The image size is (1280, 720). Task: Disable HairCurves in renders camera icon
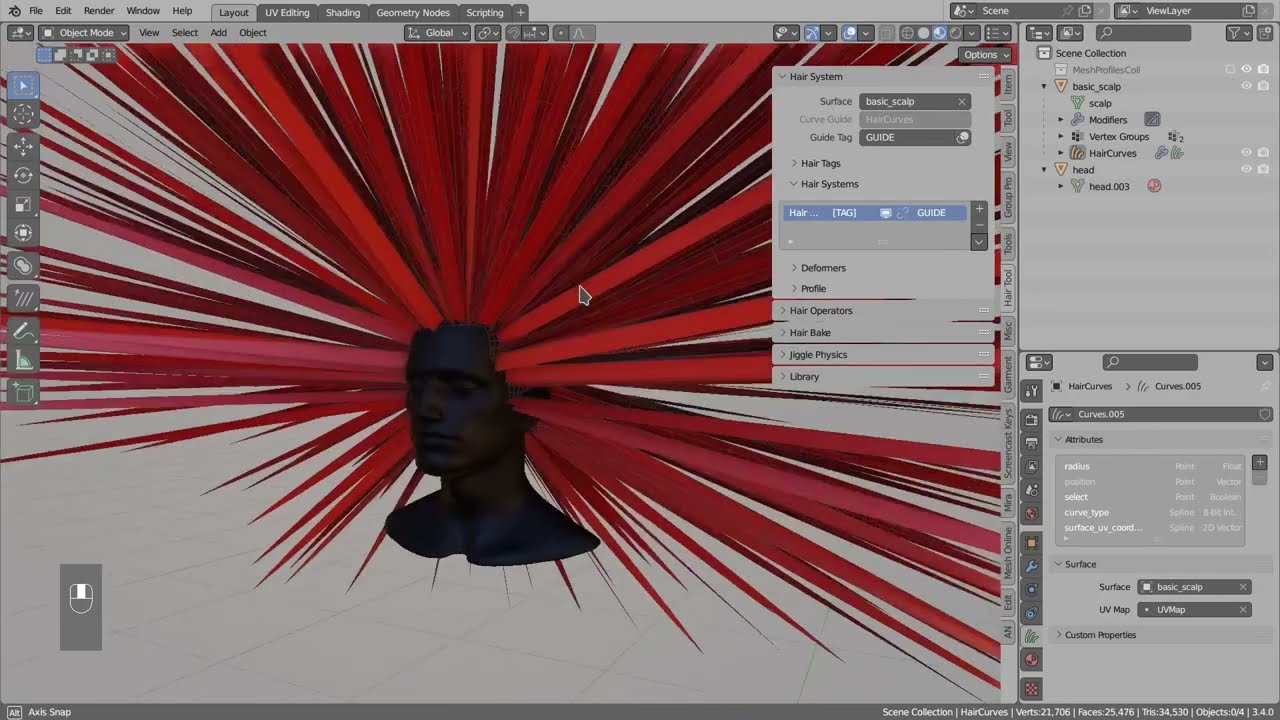click(x=1262, y=153)
